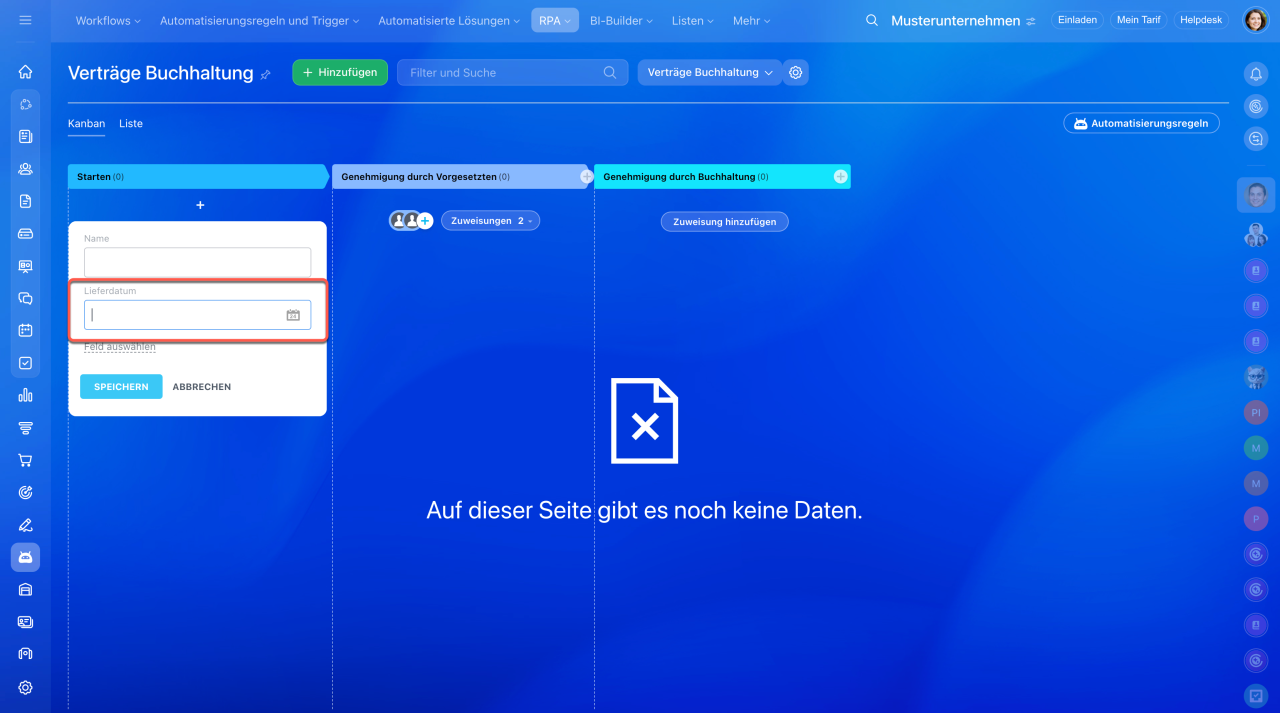Open the profile avatar in top right
The width and height of the screenshot is (1280, 713).
coord(1255,20)
